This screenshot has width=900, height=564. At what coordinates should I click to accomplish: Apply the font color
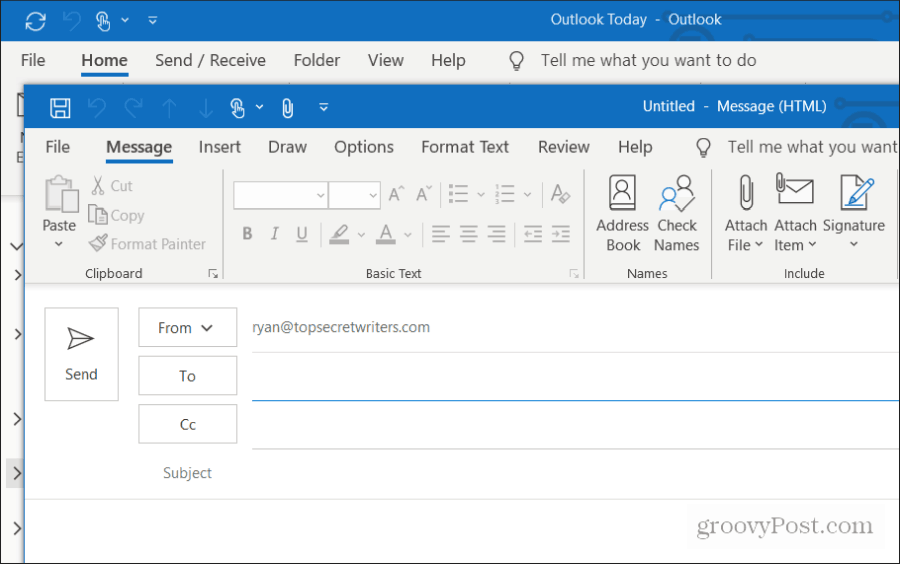pos(386,234)
